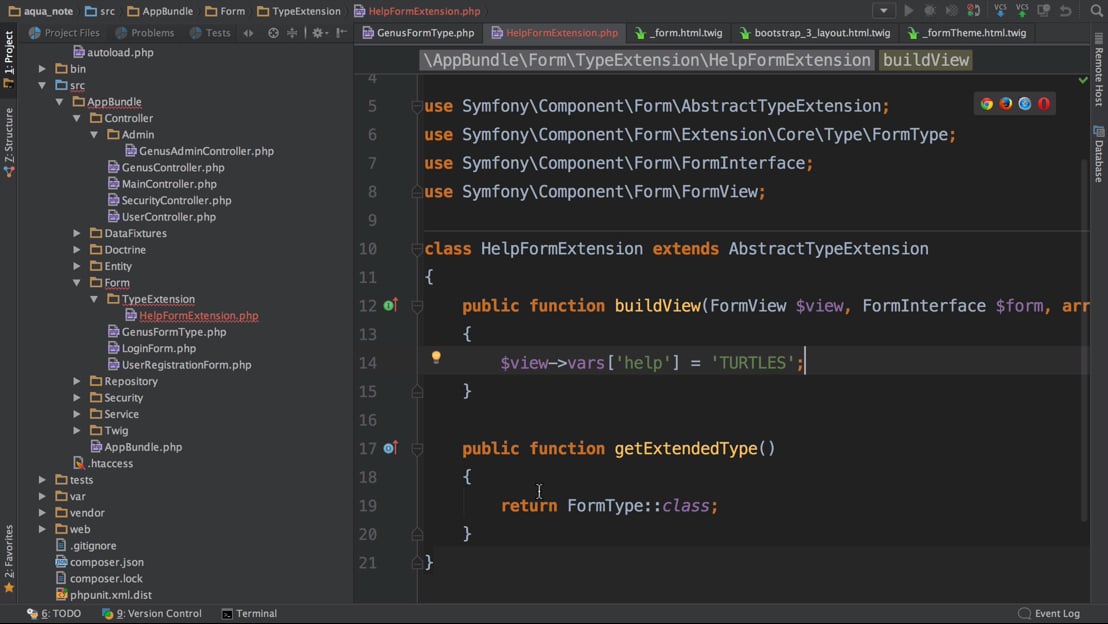Open Search Everywhere magnifier icon
This screenshot has width=1108, height=624.
(1096, 11)
